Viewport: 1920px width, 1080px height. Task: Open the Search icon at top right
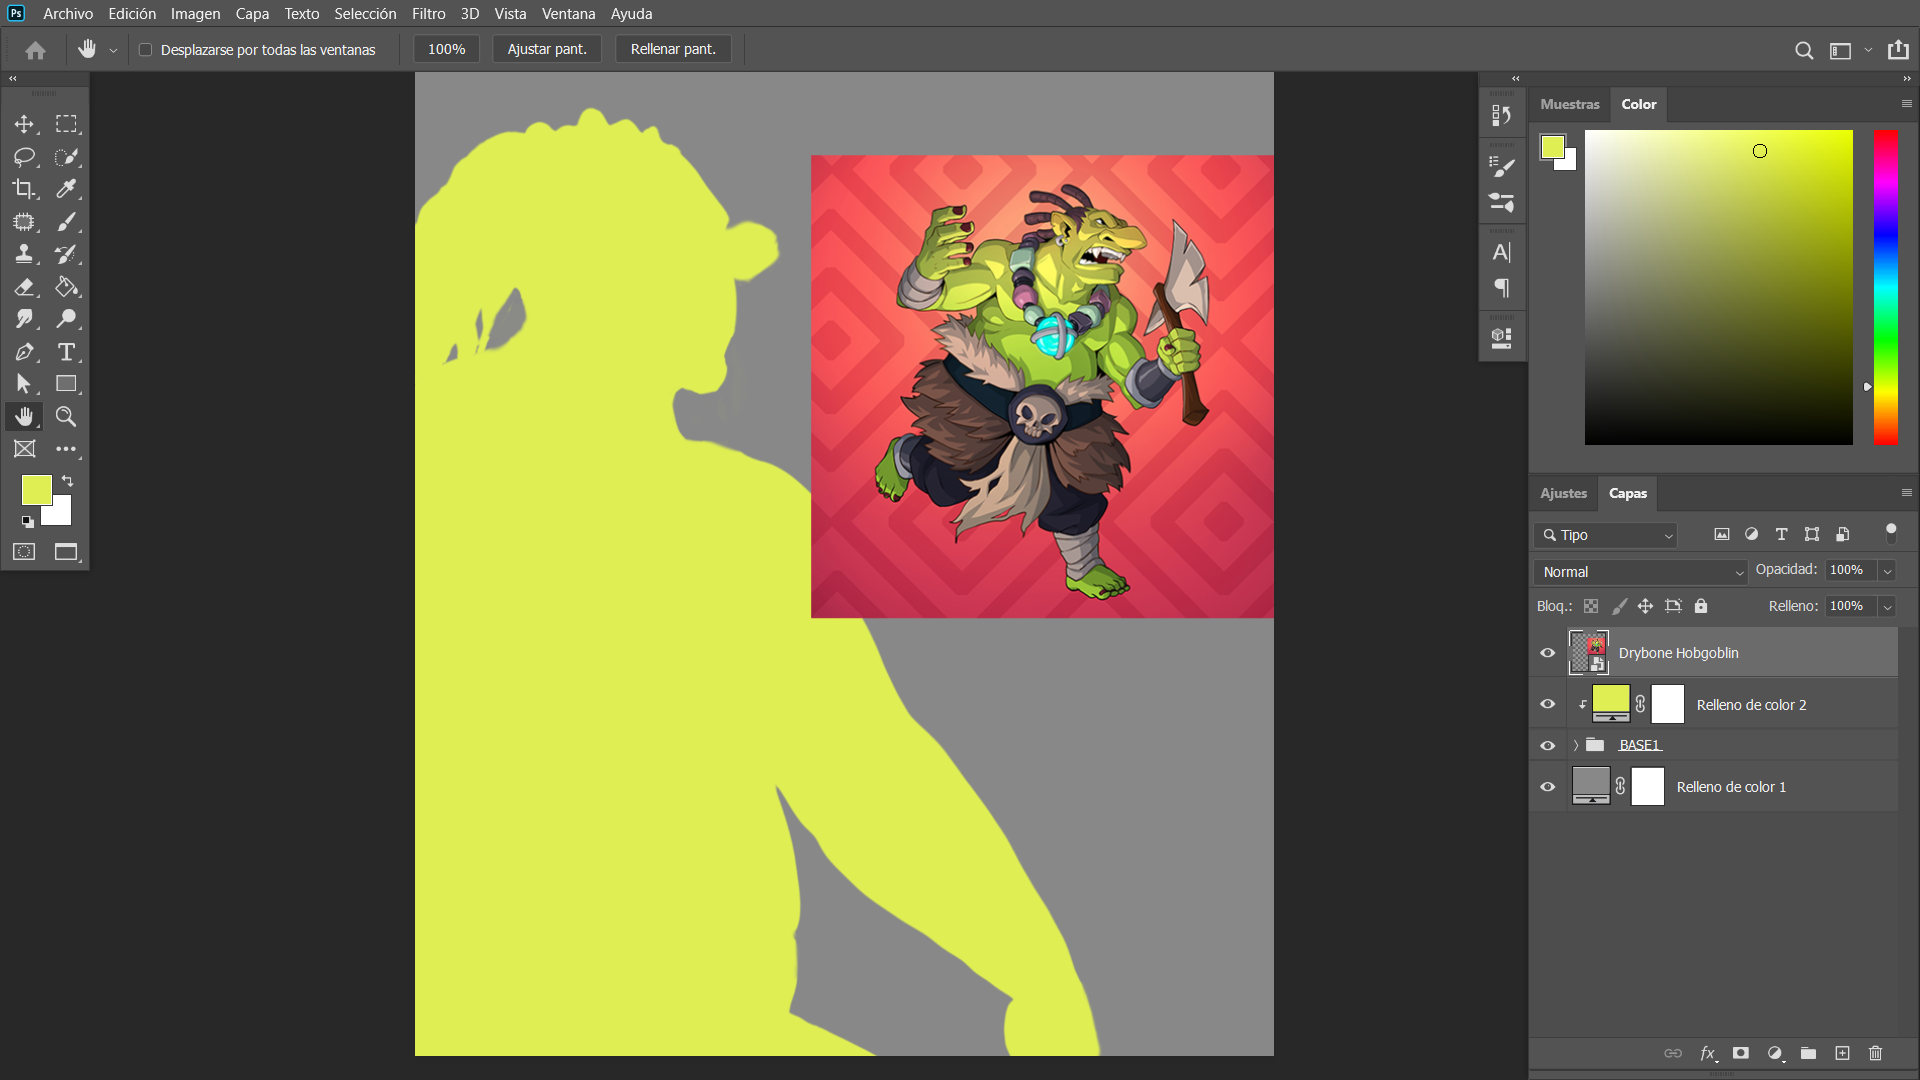pyautogui.click(x=1804, y=51)
